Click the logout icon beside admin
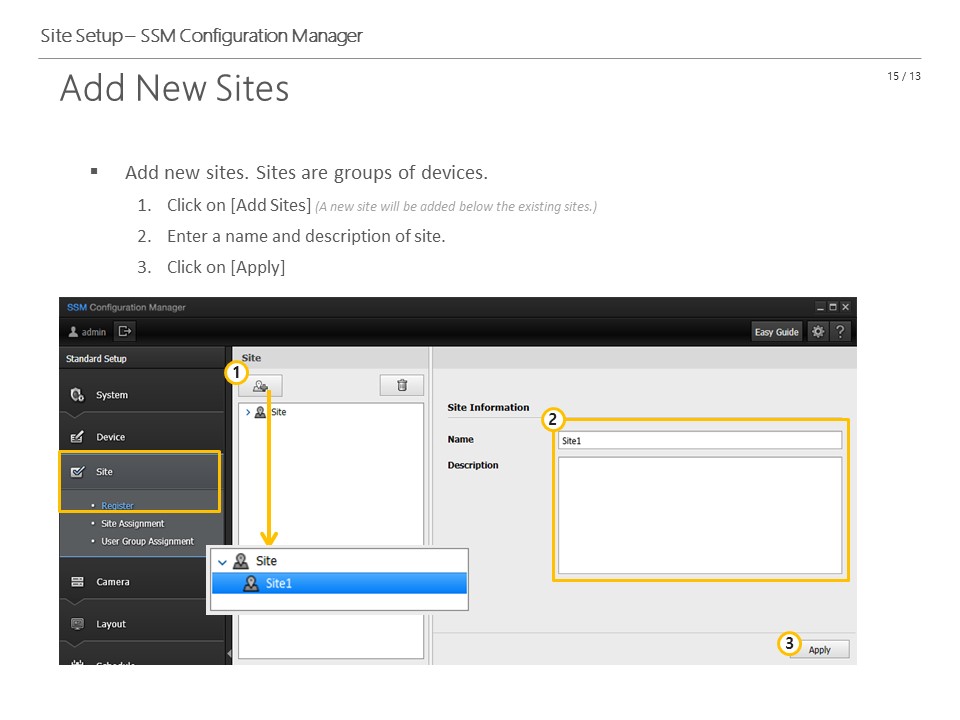960x720 pixels. tap(125, 331)
